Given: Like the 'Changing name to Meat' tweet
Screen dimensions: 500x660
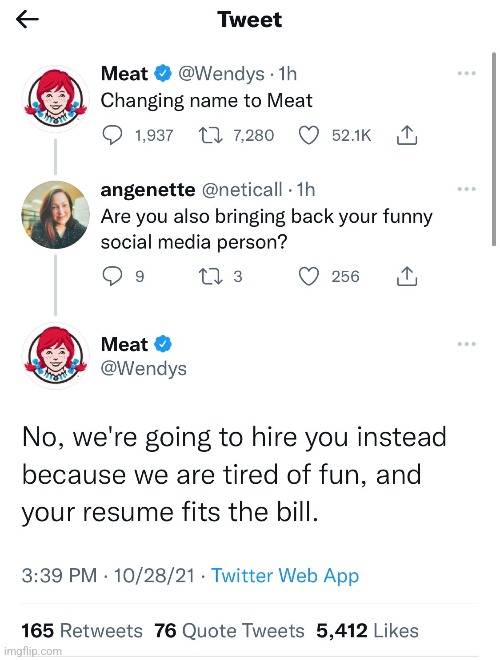Looking at the screenshot, I should [x=309, y=136].
